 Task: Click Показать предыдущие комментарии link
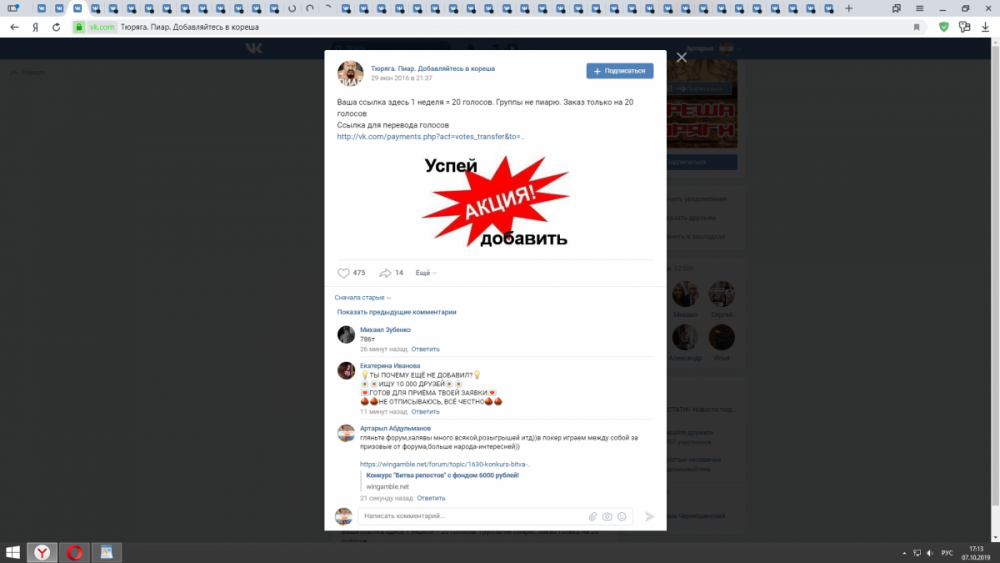pyautogui.click(x=396, y=312)
